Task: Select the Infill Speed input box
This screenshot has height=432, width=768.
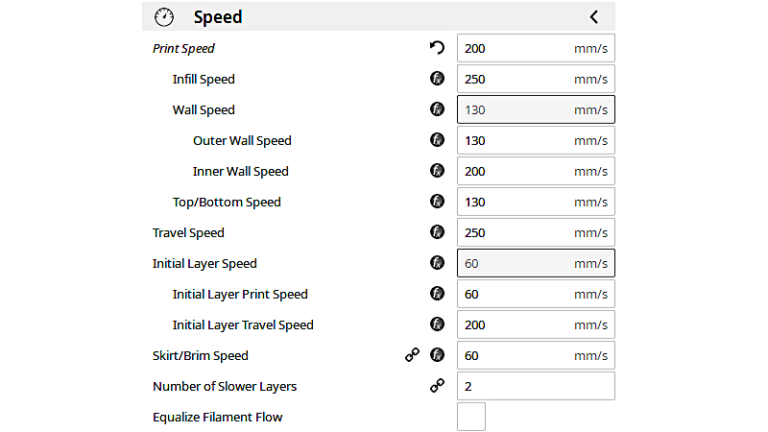Action: pyautogui.click(x=535, y=79)
